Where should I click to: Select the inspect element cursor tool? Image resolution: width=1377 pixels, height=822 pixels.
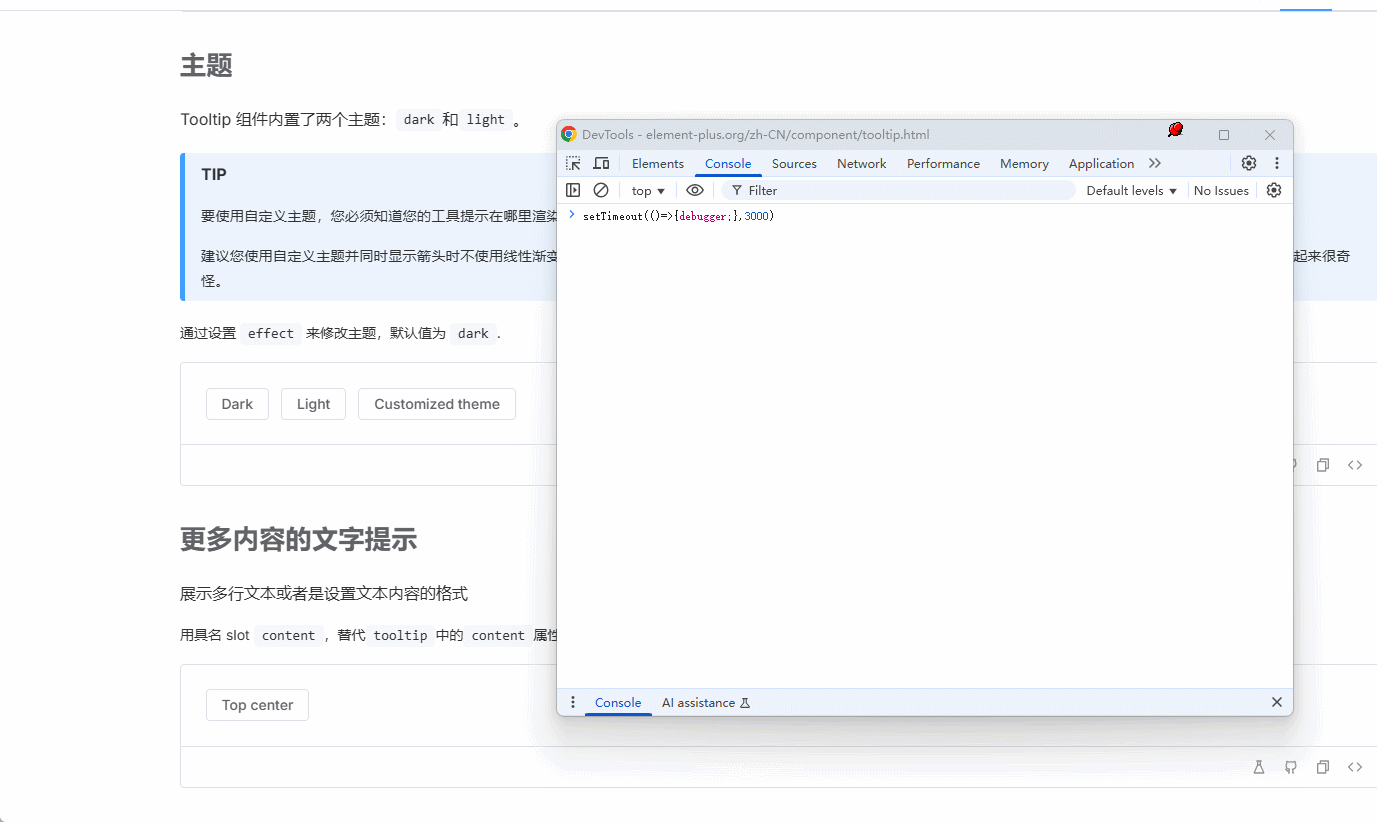click(x=571, y=163)
